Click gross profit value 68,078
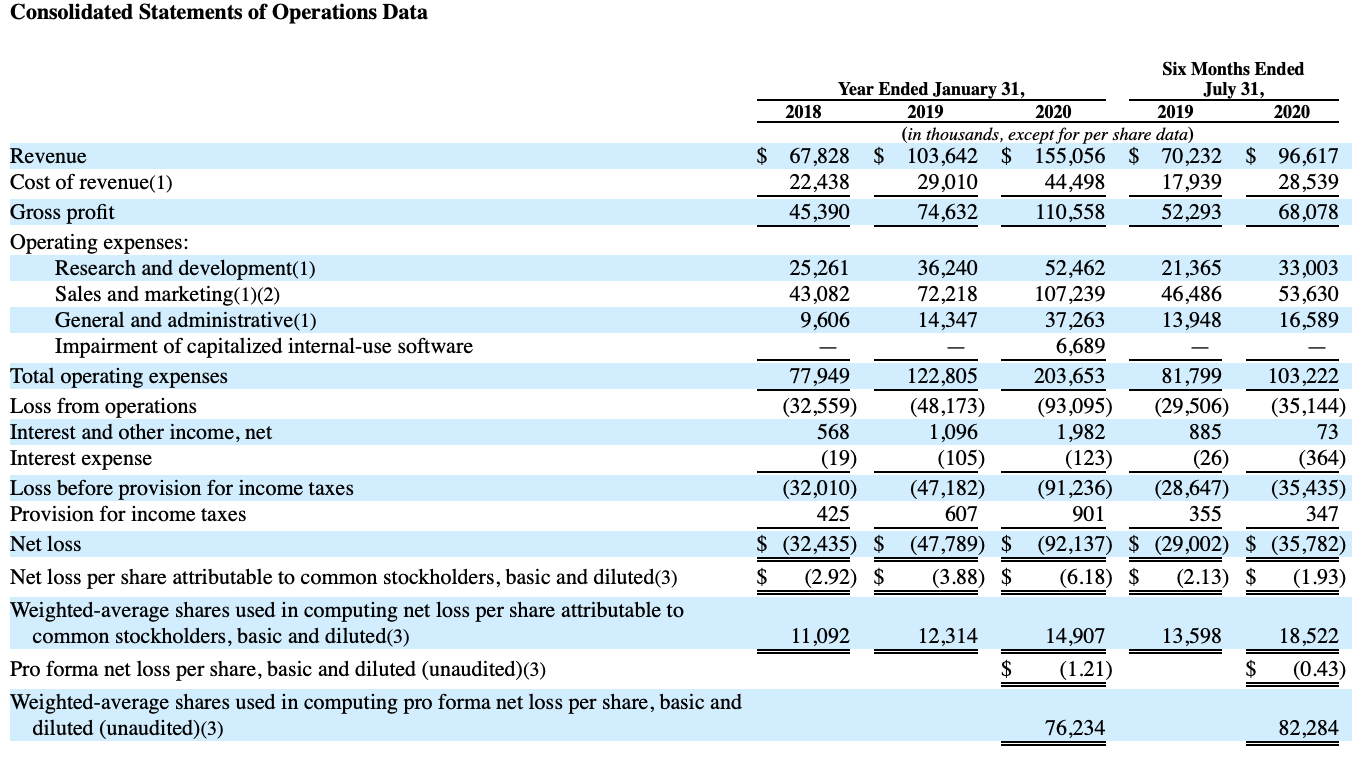Image resolution: width=1368 pixels, height=772 pixels. click(1308, 212)
